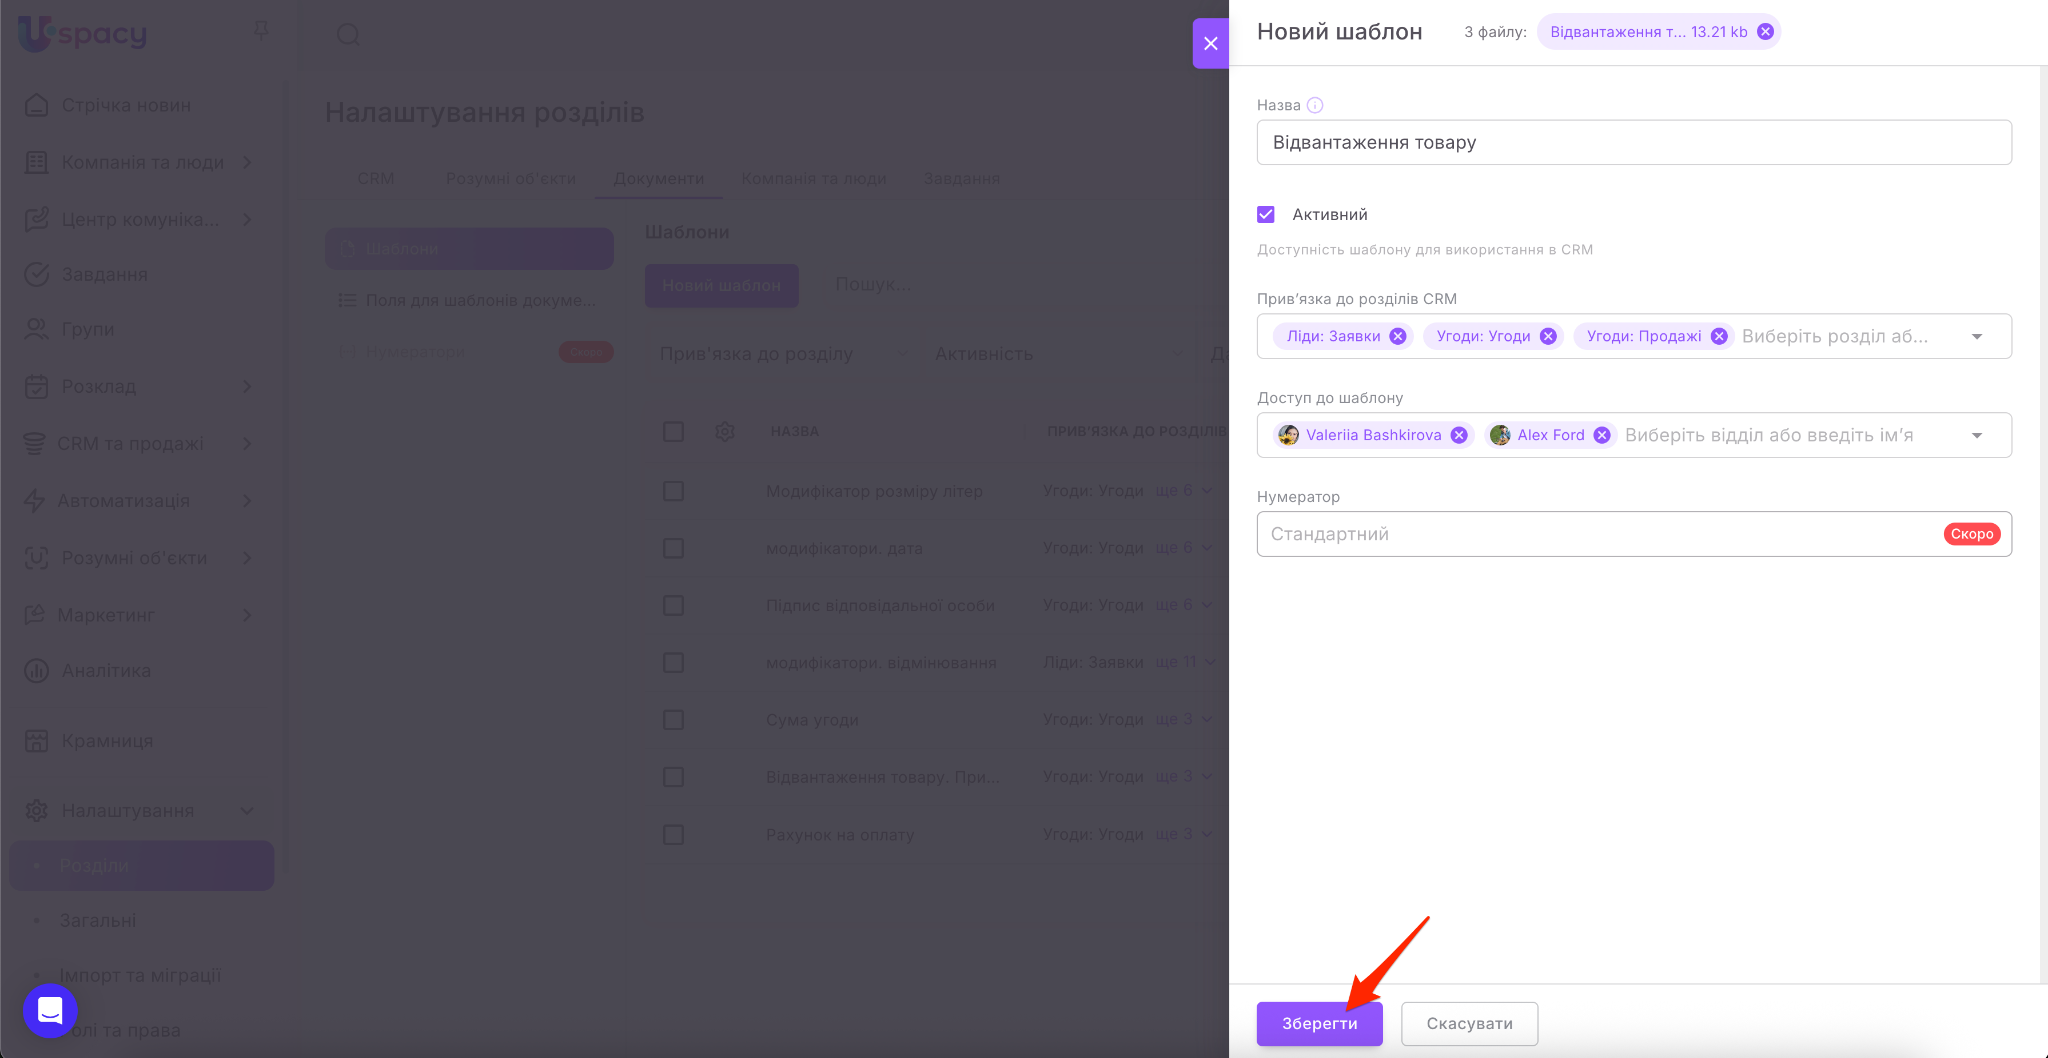Uncheck the Активний checkbox
Viewport: 2048px width, 1058px height.
(x=1266, y=215)
